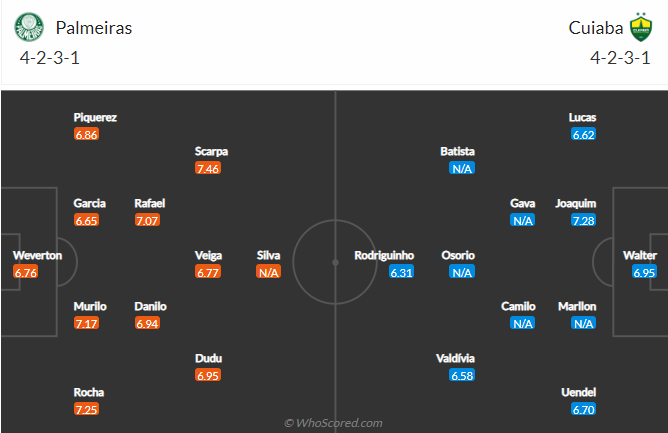Select Silva's N/A rating badge
This screenshot has height=433, width=668.
pyautogui.click(x=268, y=272)
